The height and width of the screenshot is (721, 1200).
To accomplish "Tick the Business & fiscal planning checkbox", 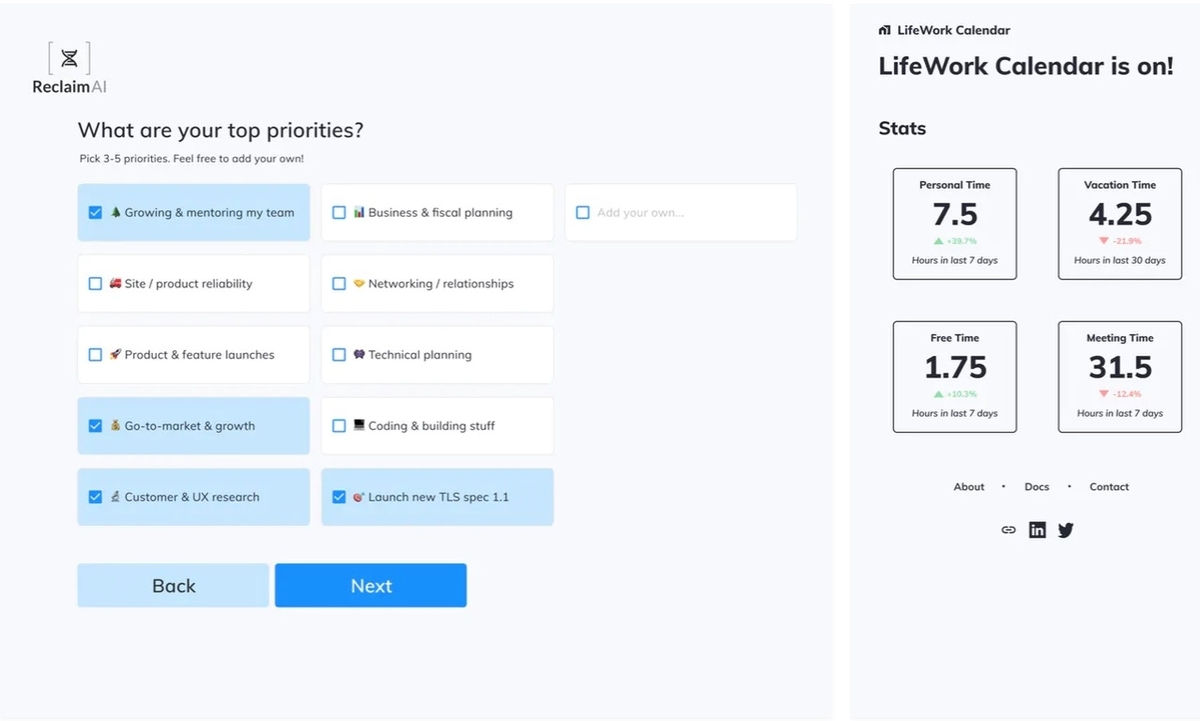I will point(339,213).
